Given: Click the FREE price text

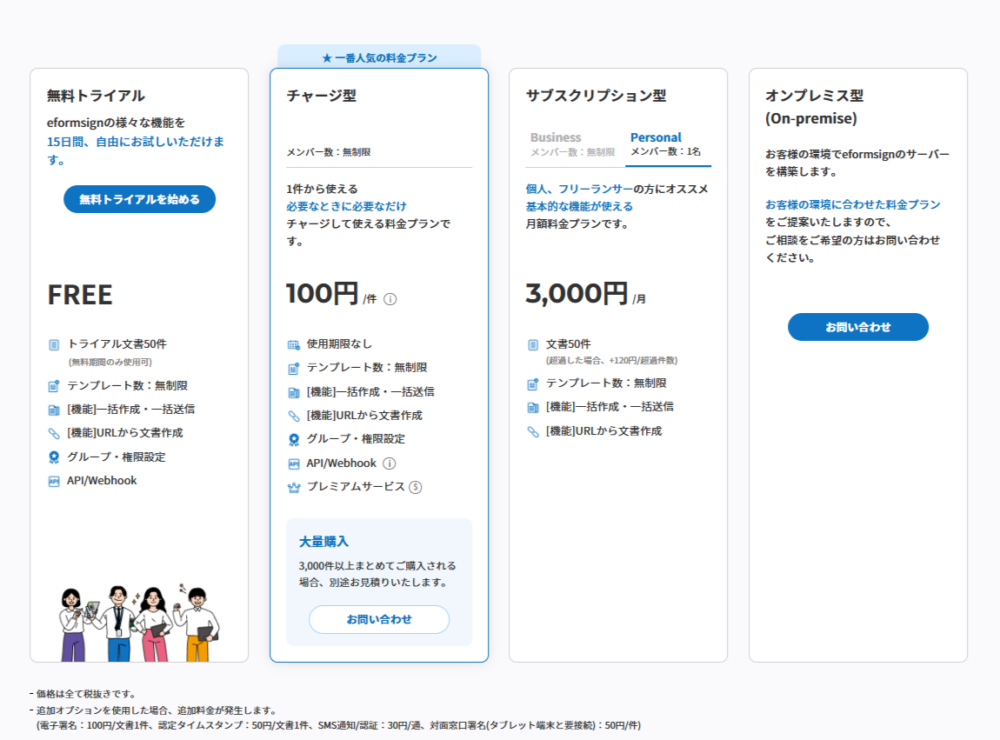Looking at the screenshot, I should [x=80, y=295].
